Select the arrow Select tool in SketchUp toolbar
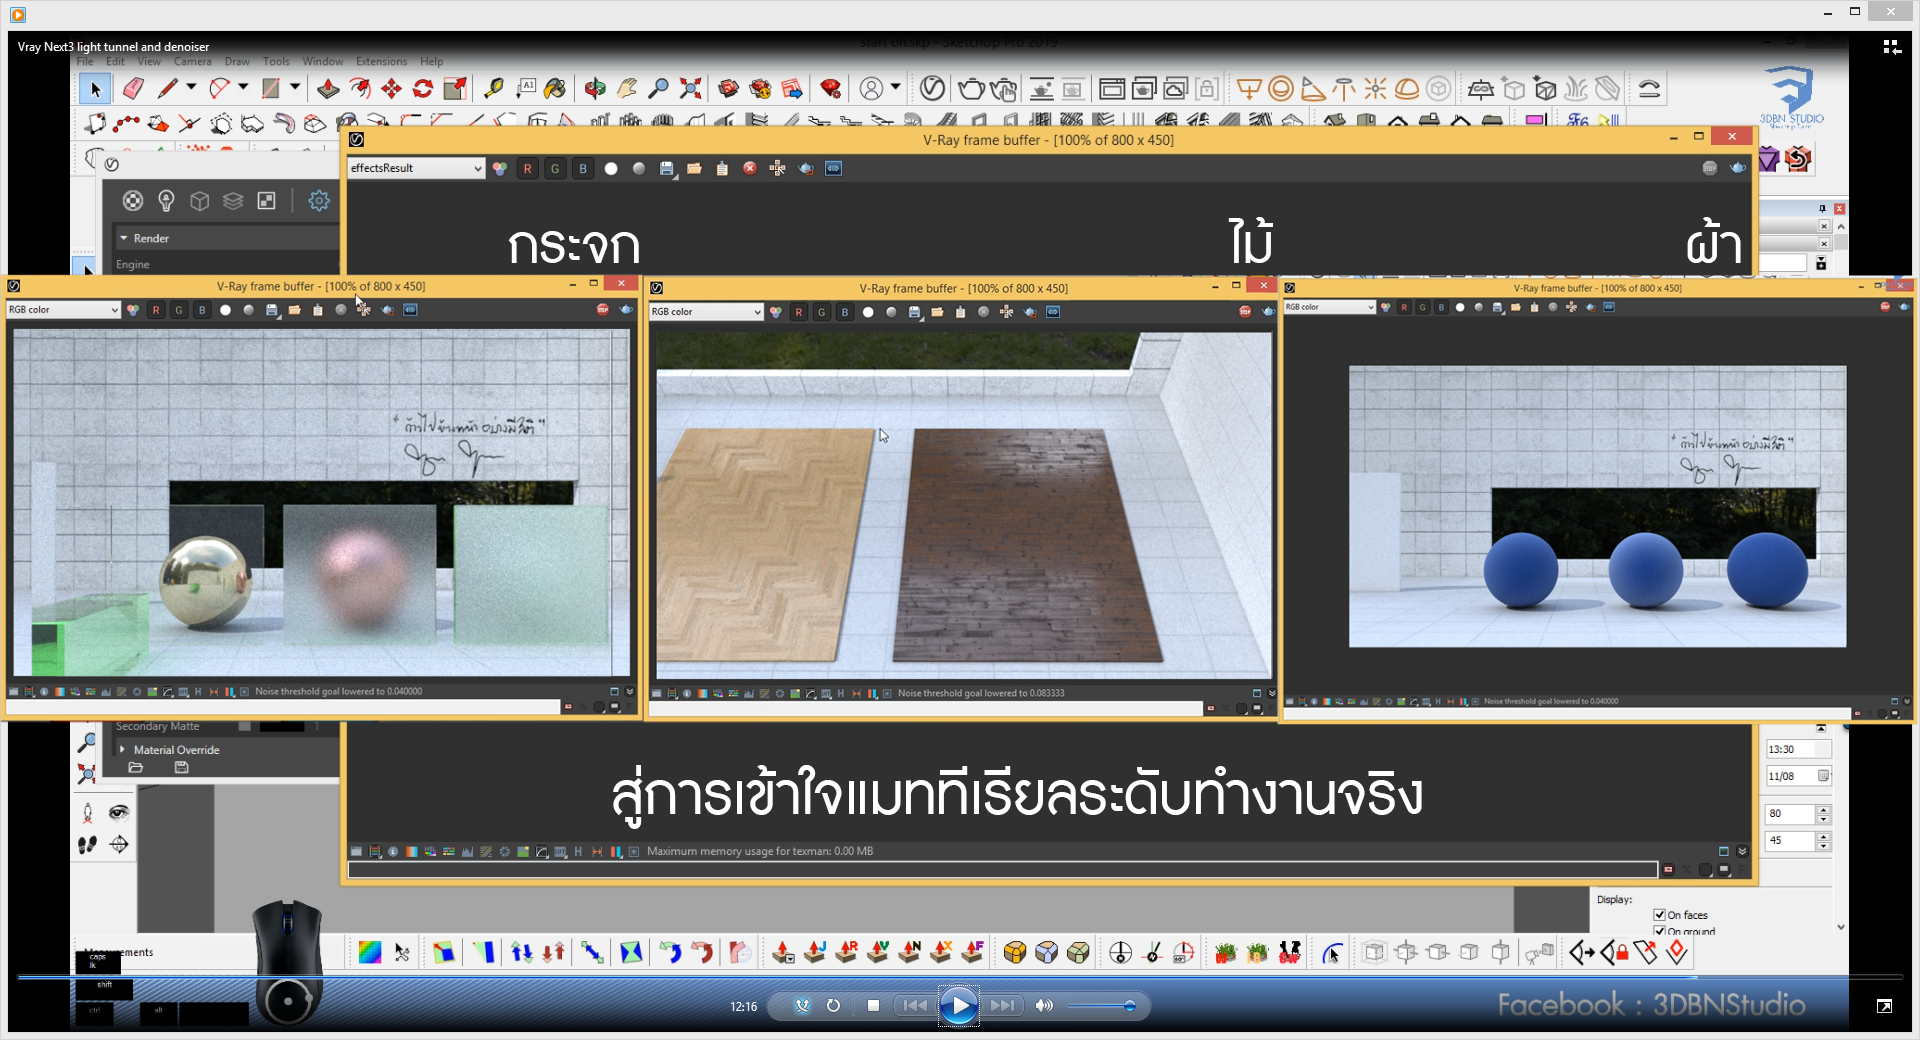1920x1040 pixels. [x=95, y=89]
